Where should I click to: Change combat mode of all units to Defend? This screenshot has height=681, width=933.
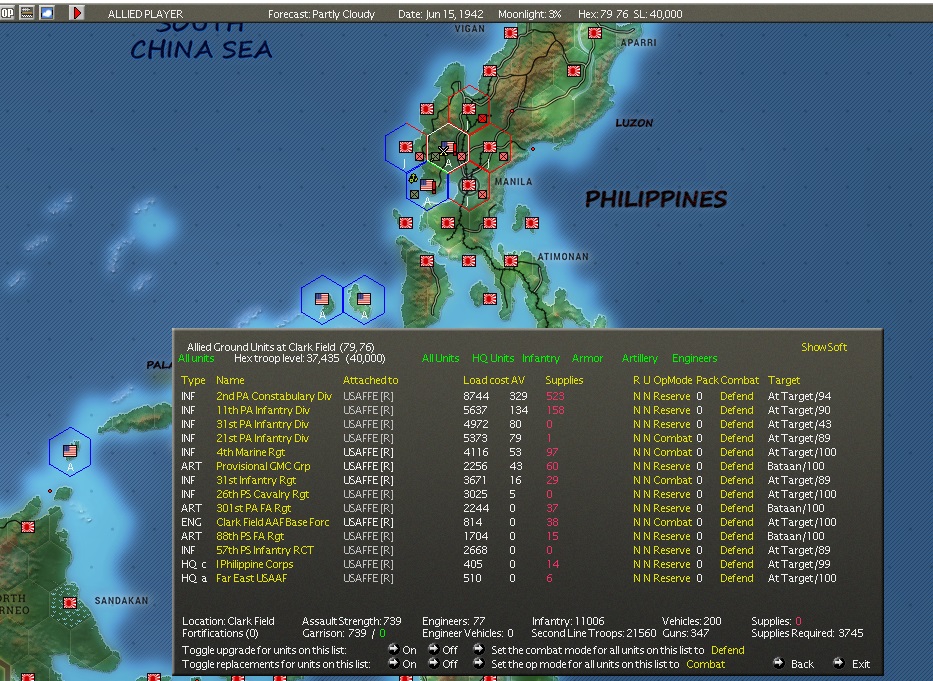(x=727, y=650)
